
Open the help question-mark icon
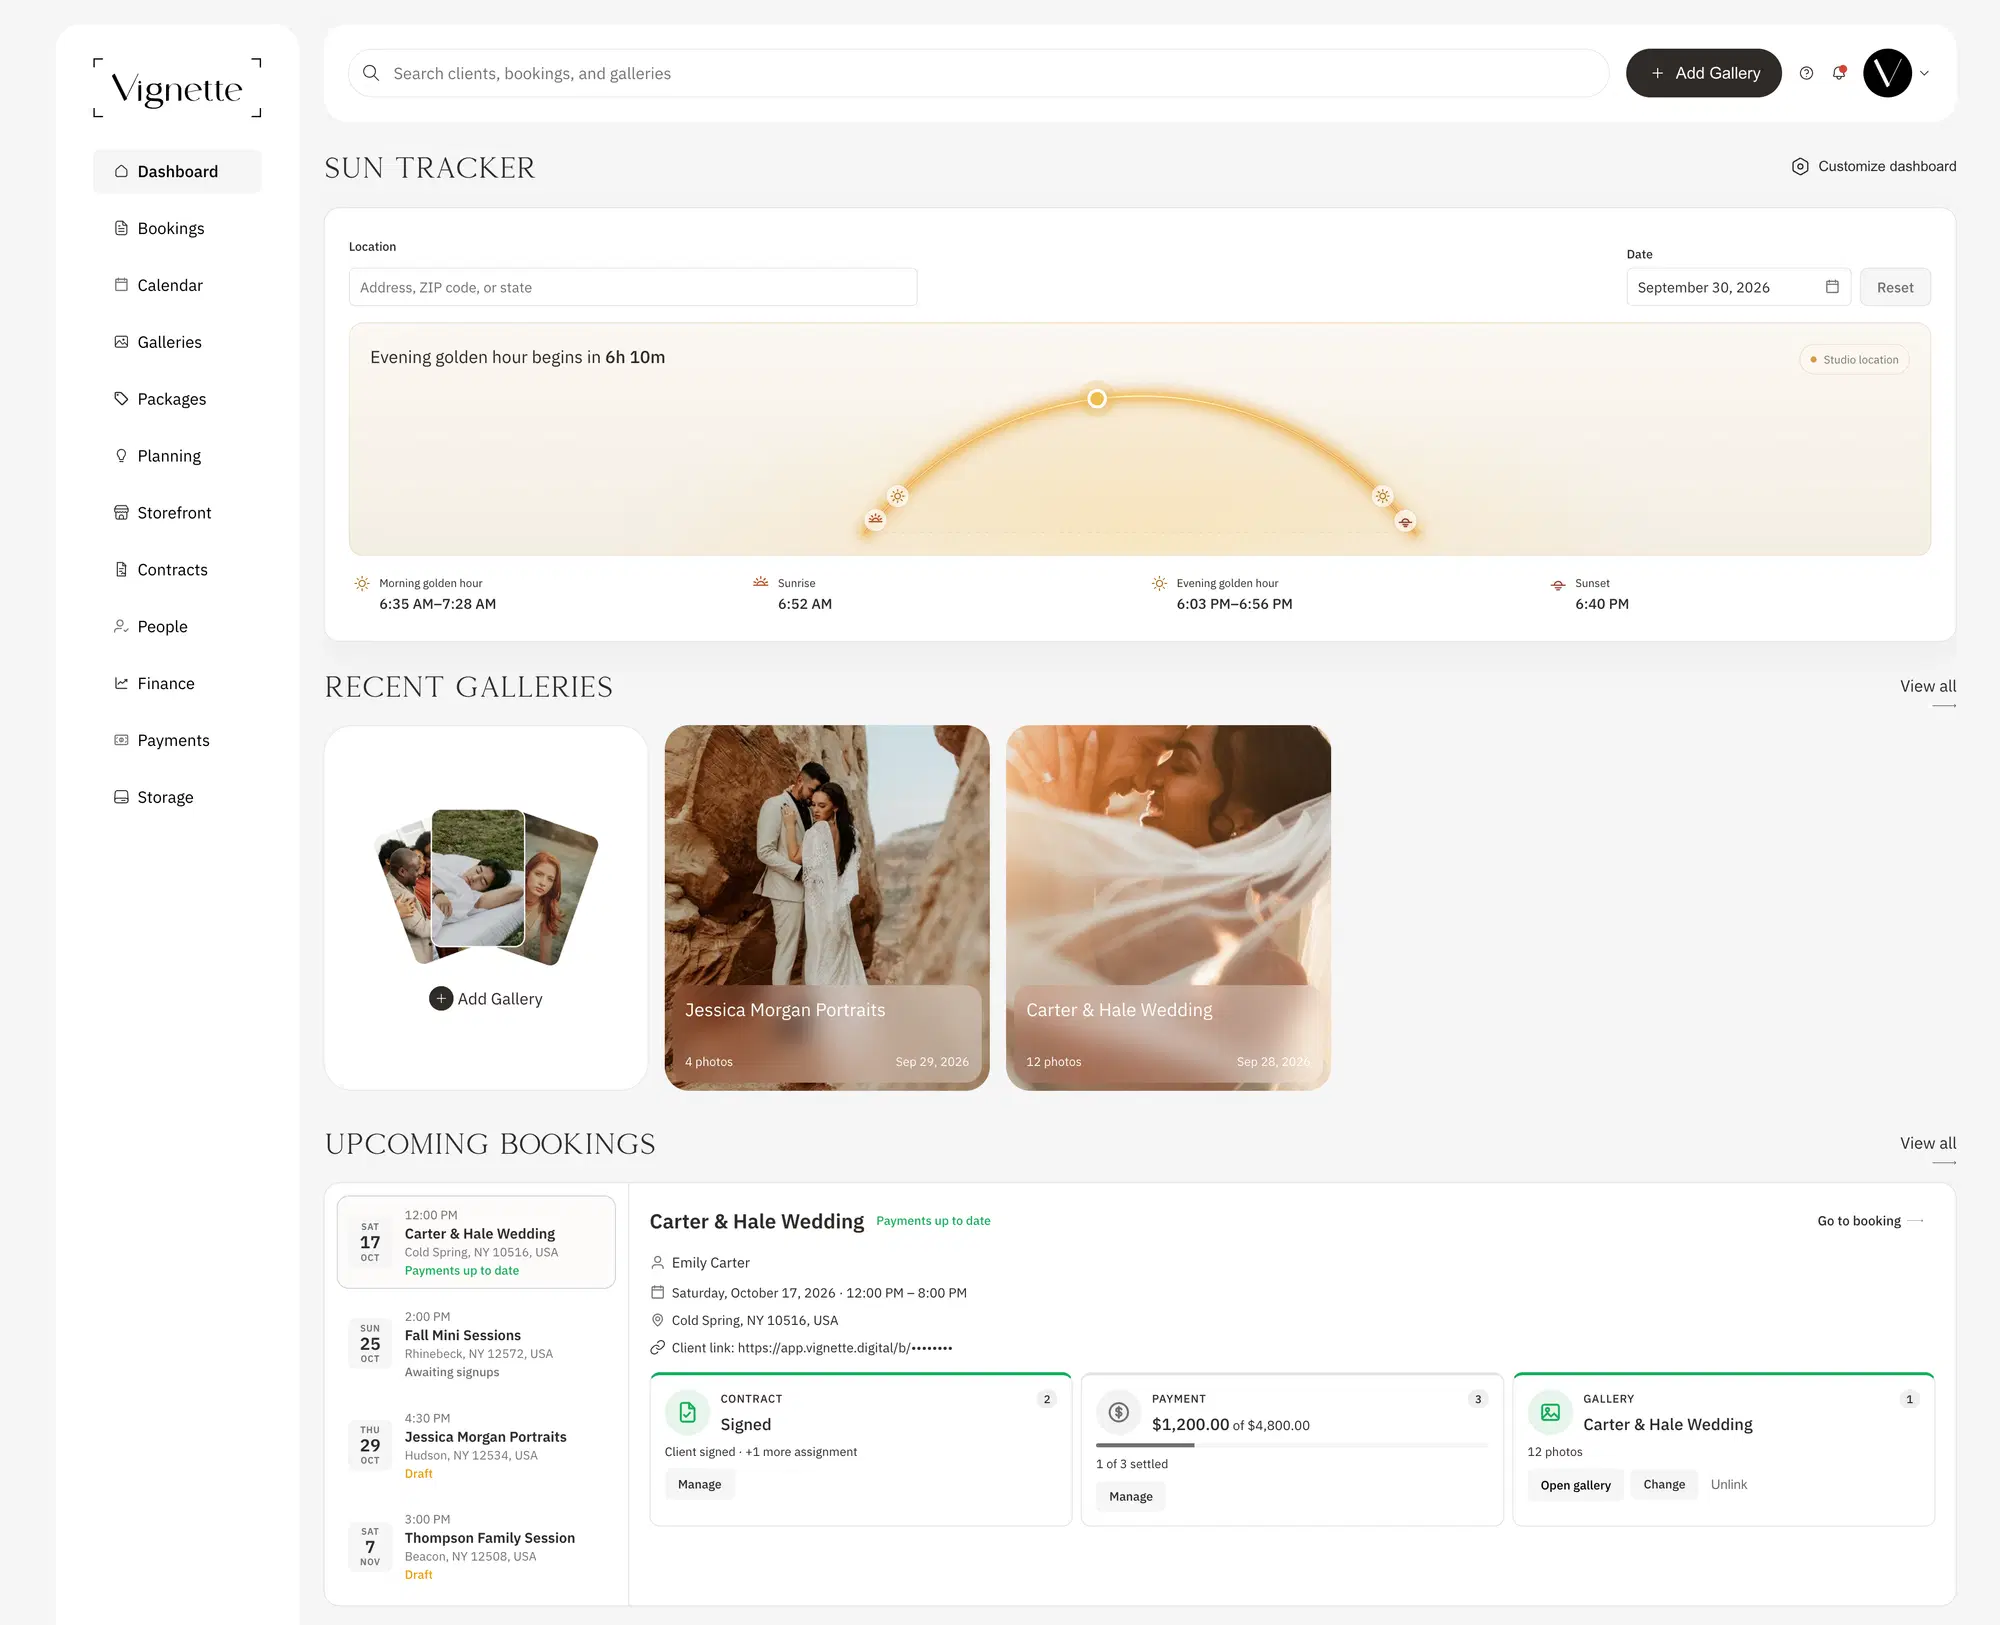click(1806, 73)
